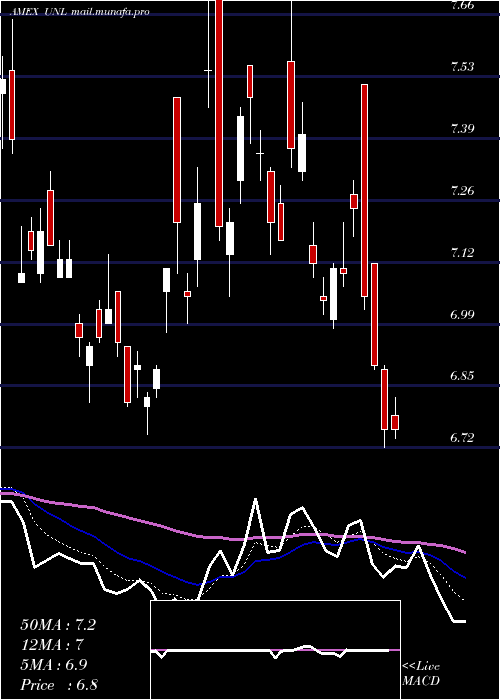Click the 6.72 price axis label
Viewport: 500px width, 700px height.
(462, 438)
